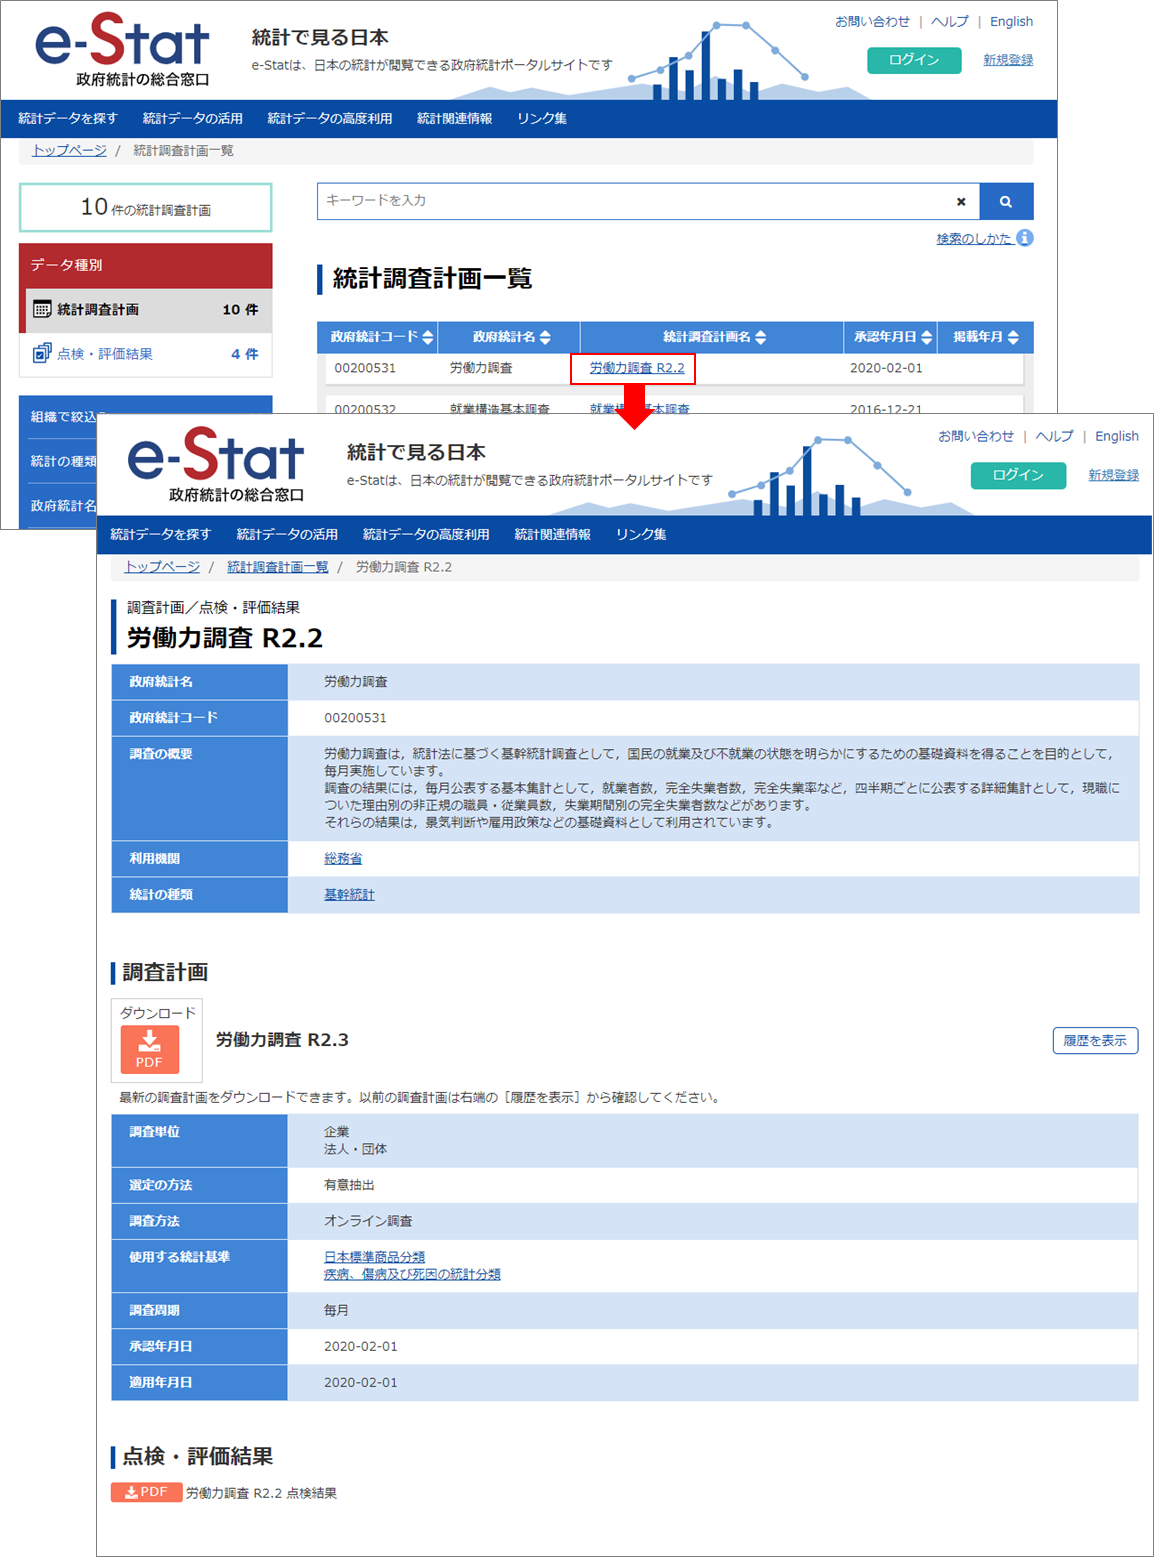Open 基幹統計 link under 統計の種類
The image size is (1154, 1557).
(x=349, y=894)
